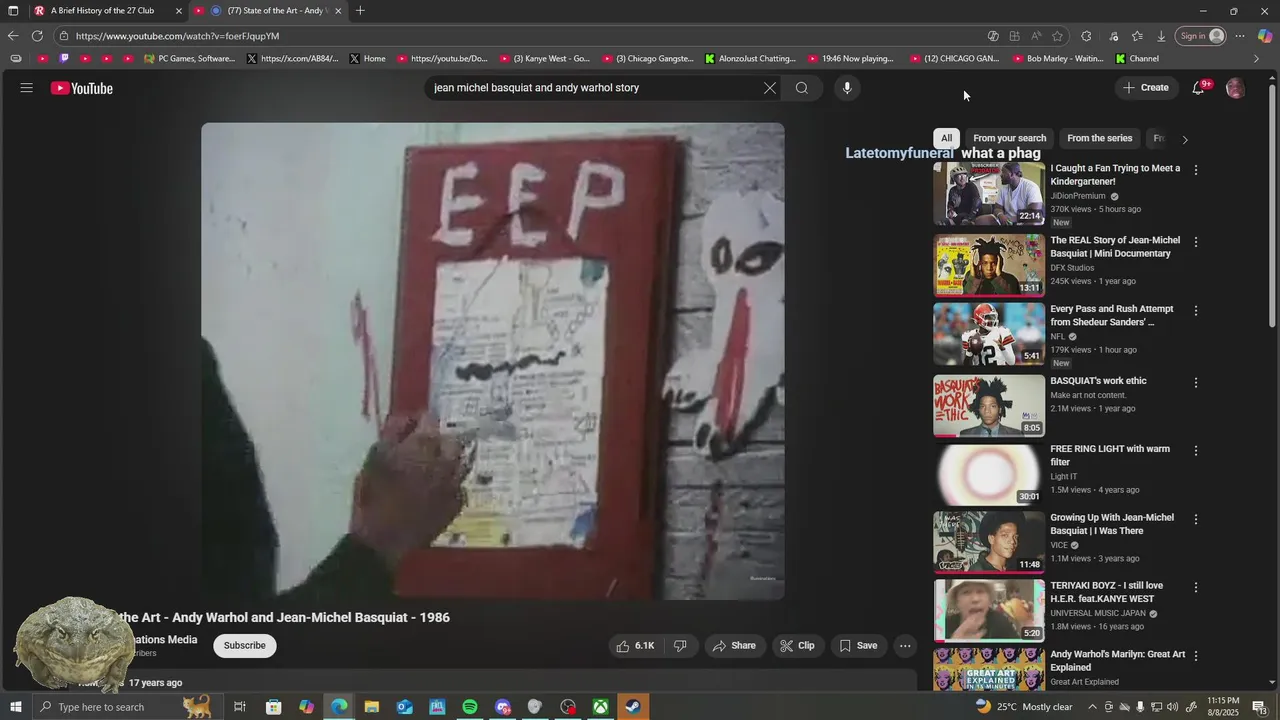1280x720 pixels.
Task: Open Kanye West bookmark
Action: [545, 59]
